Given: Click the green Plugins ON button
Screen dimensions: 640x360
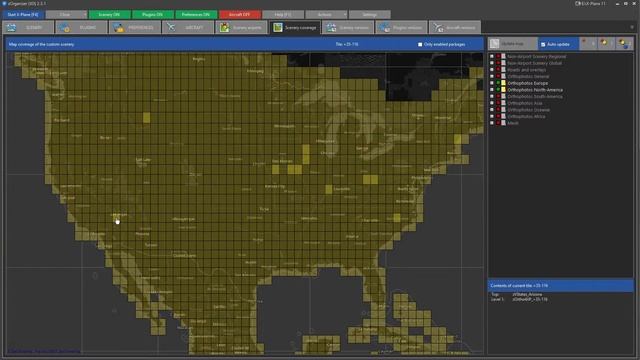Looking at the screenshot, I should point(153,15).
